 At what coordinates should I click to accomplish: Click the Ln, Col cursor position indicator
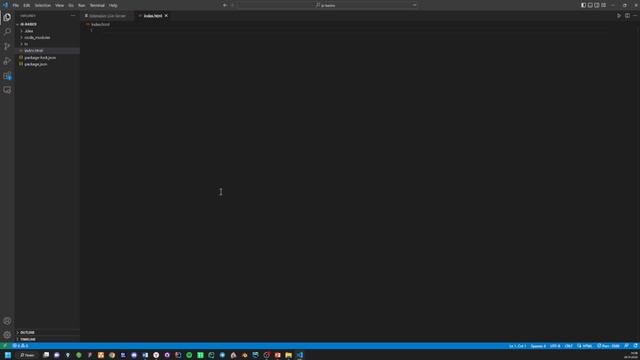tap(517, 346)
